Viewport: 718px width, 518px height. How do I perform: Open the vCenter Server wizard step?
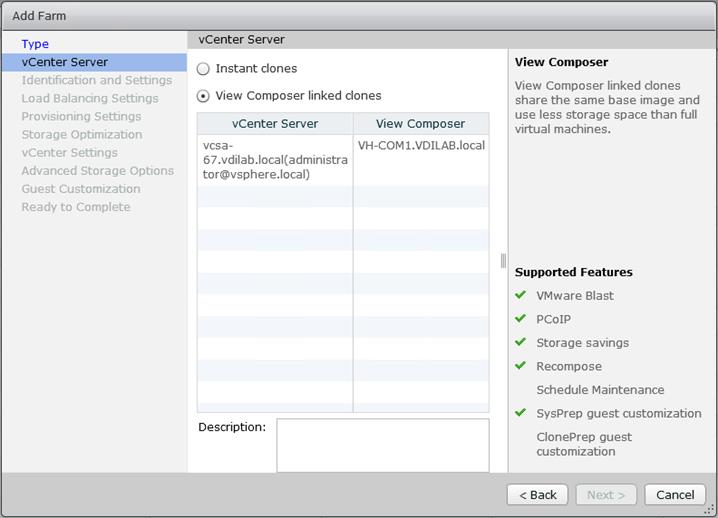[x=94, y=62]
